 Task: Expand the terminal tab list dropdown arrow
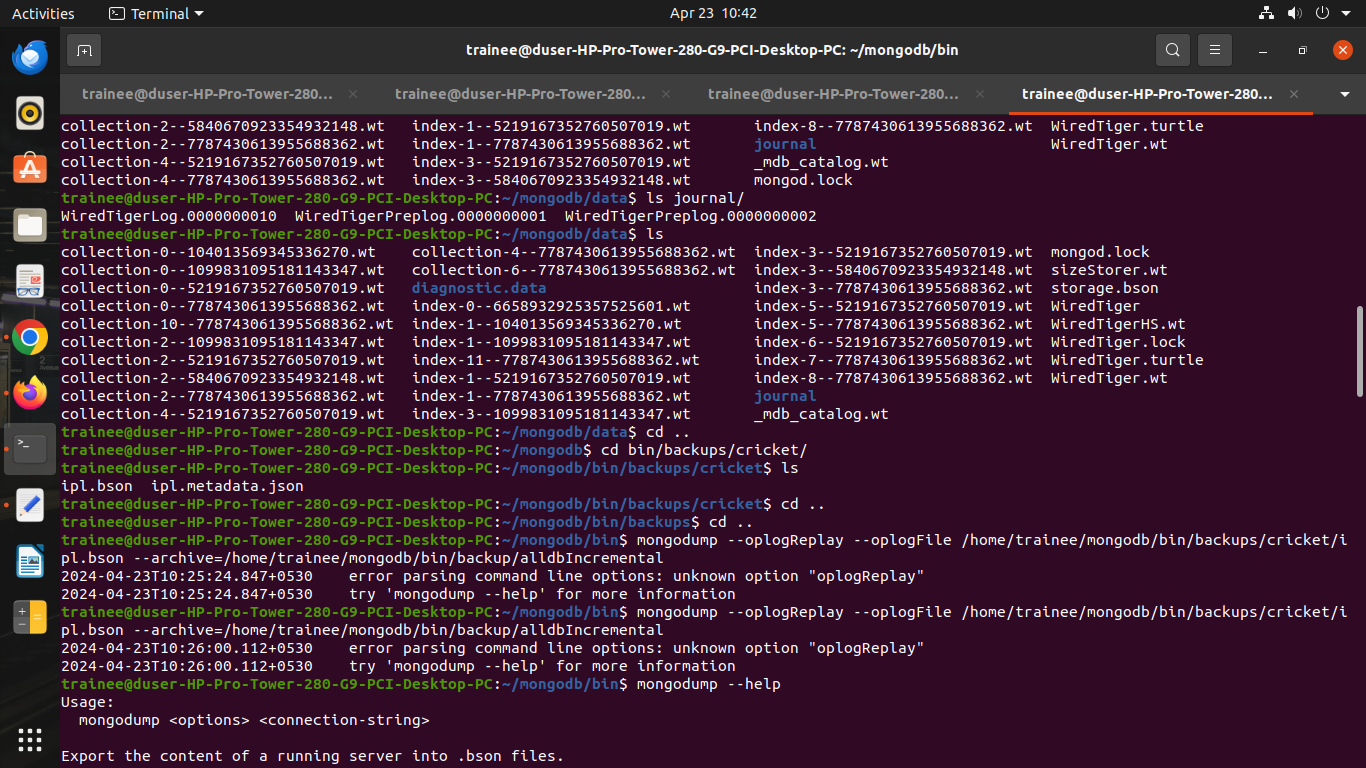1344,94
